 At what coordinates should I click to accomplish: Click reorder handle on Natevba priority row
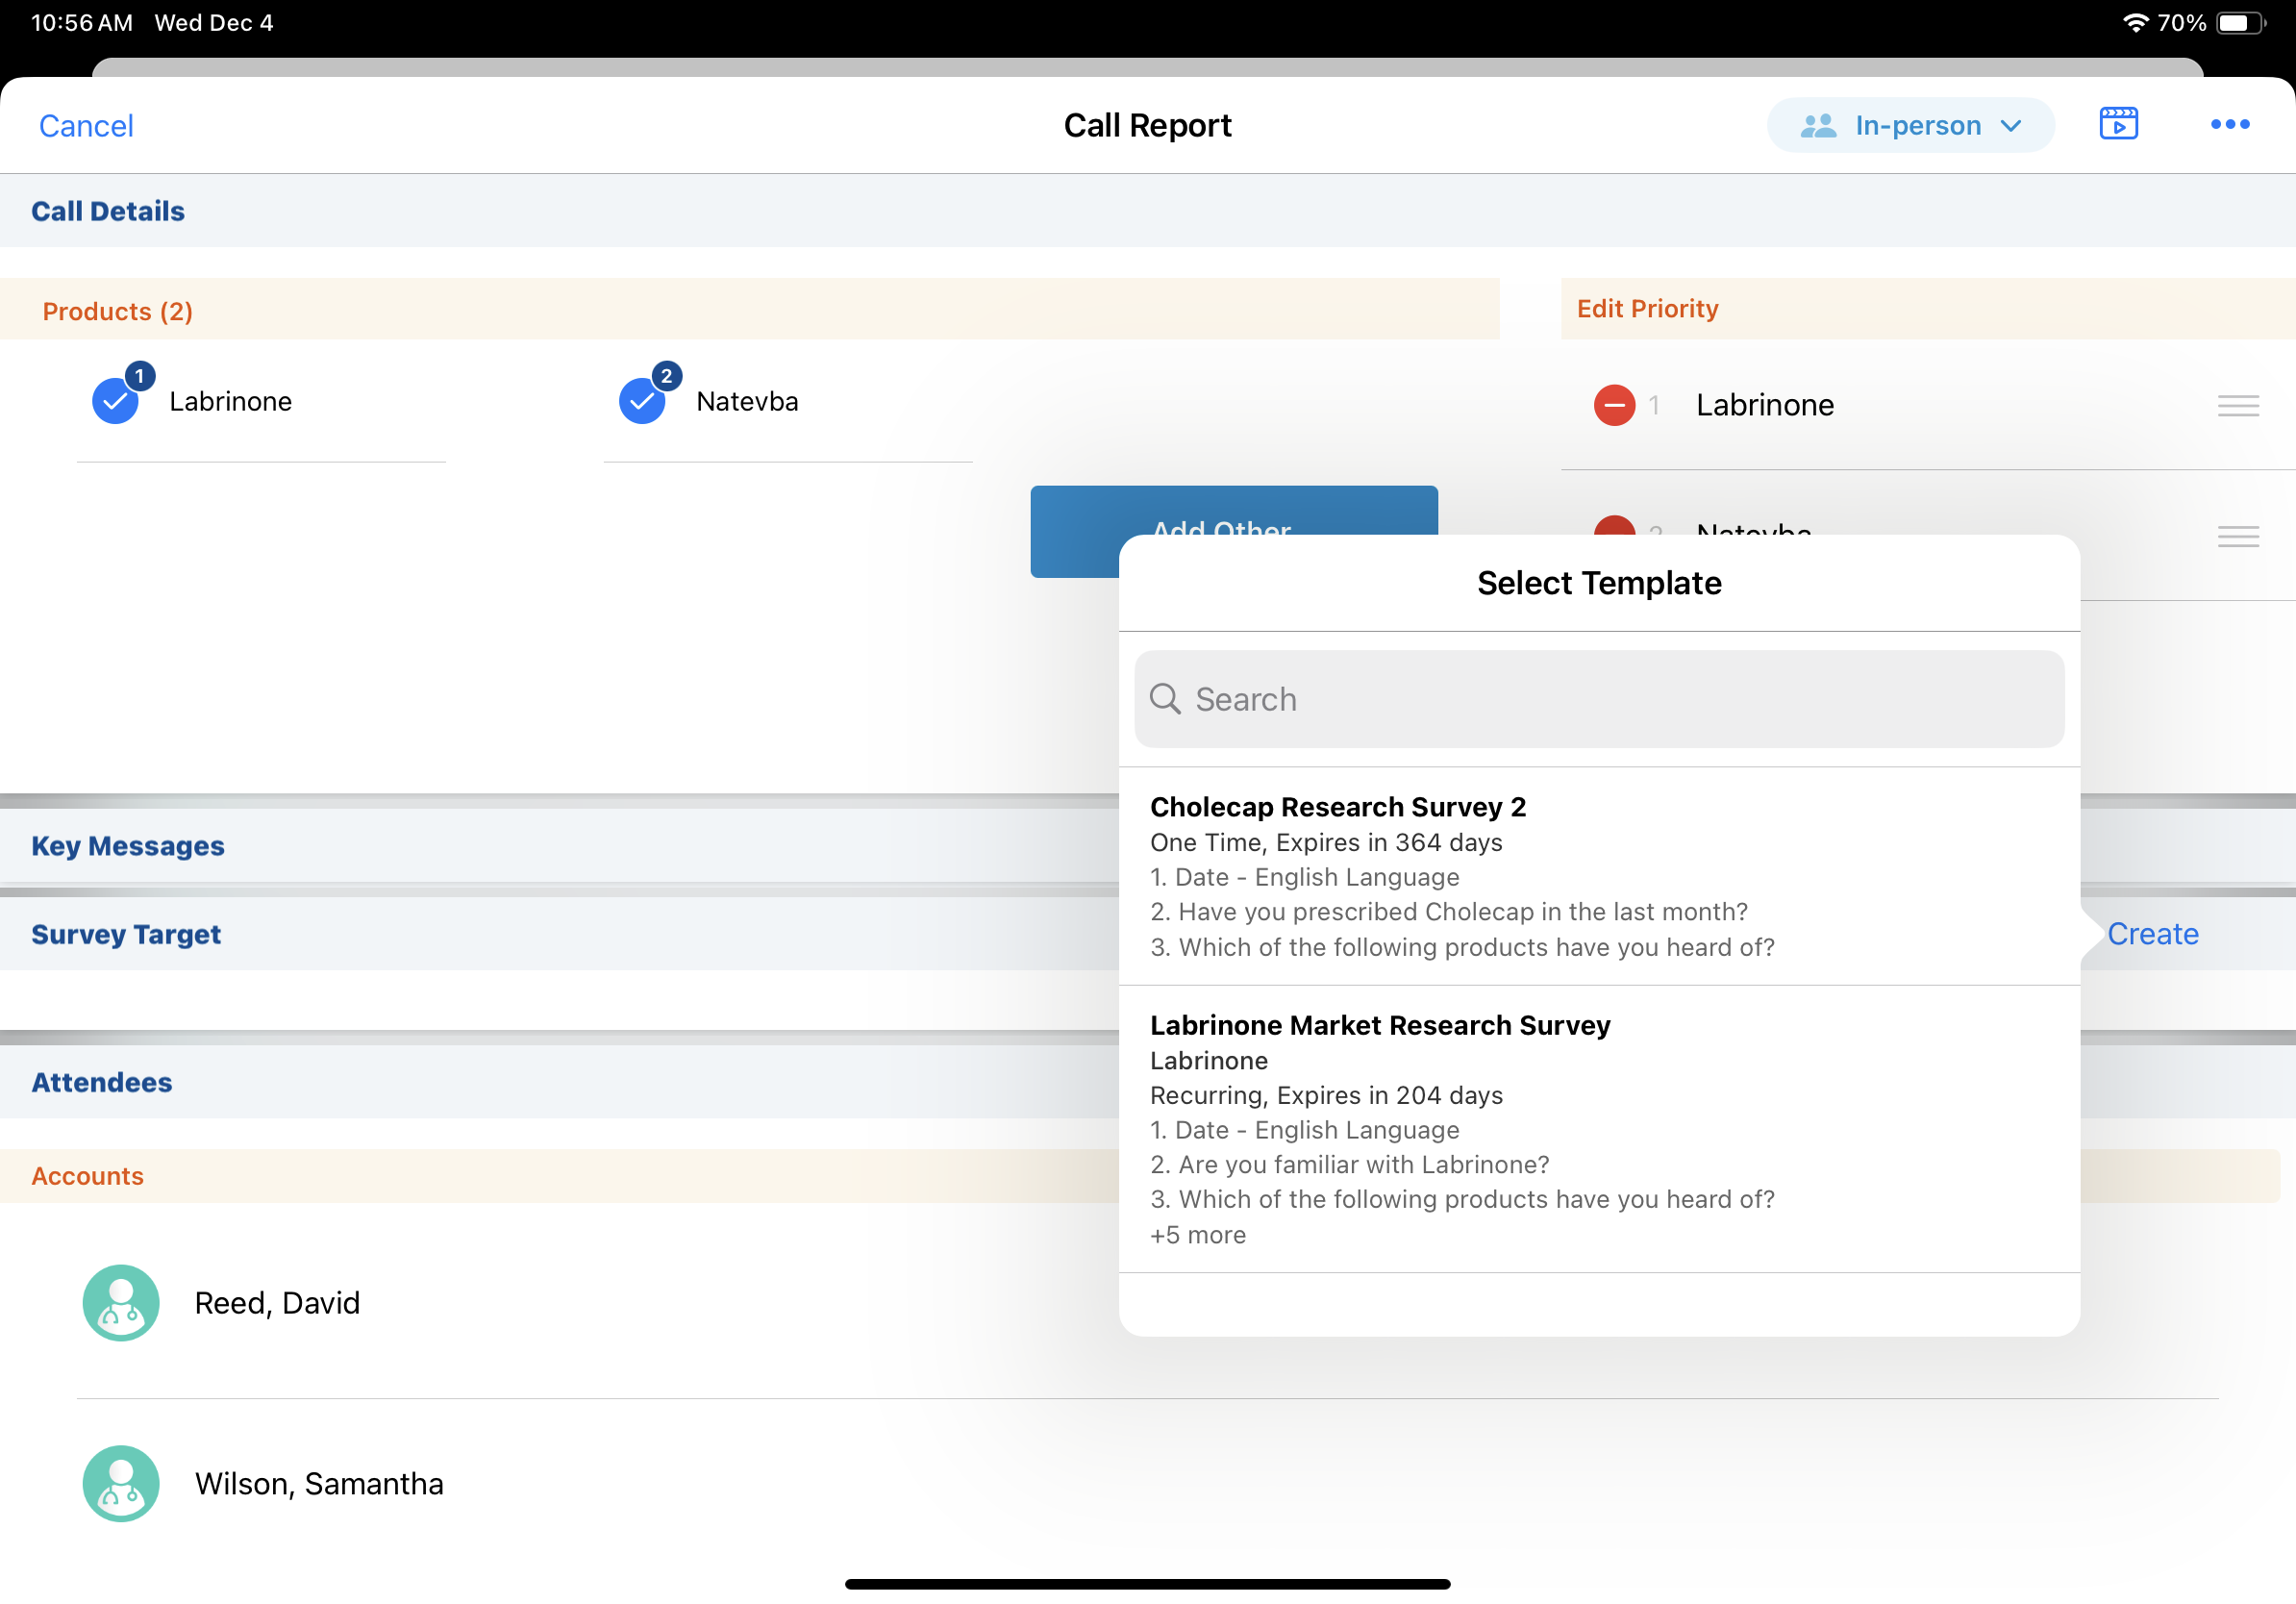pos(2237,536)
